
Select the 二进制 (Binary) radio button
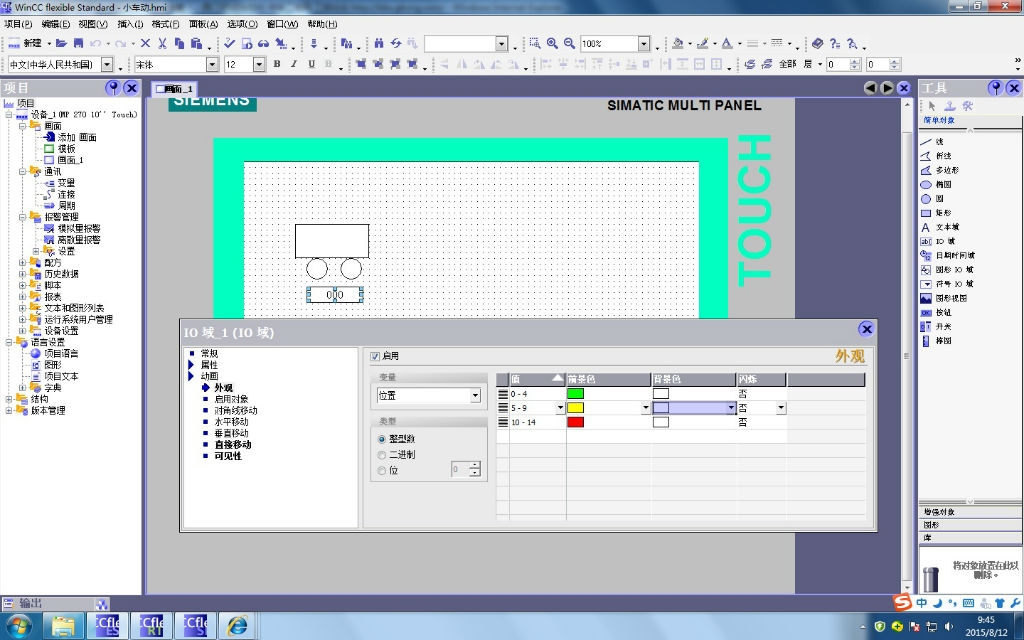click(382, 455)
